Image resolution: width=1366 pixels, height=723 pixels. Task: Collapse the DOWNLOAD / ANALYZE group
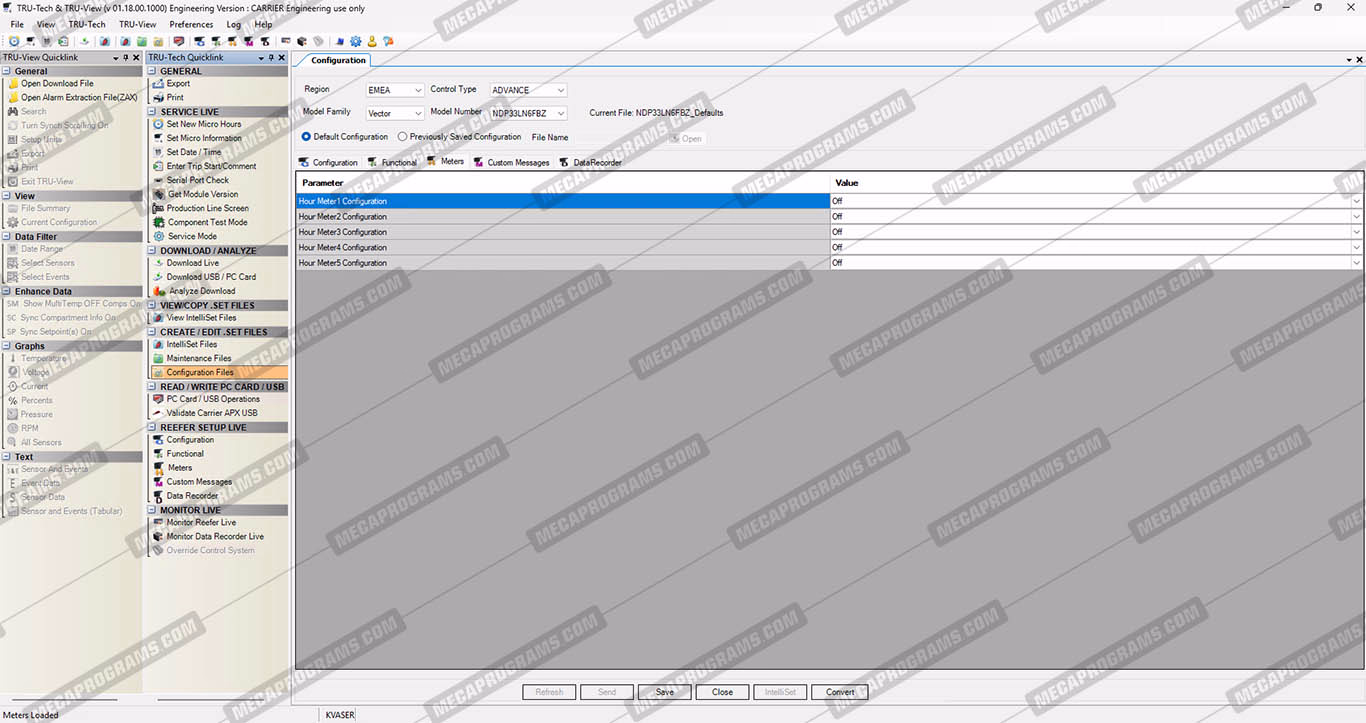[x=154, y=251]
